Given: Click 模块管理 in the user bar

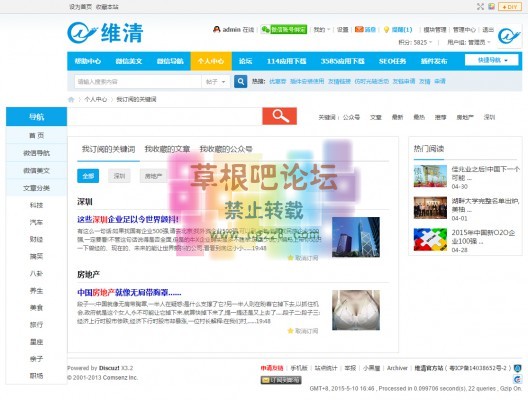Looking at the screenshot, I should click(435, 30).
